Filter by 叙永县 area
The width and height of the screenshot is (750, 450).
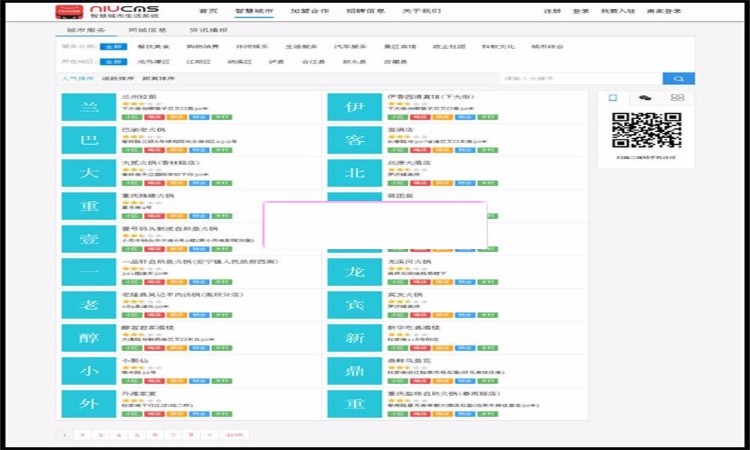[x=354, y=62]
